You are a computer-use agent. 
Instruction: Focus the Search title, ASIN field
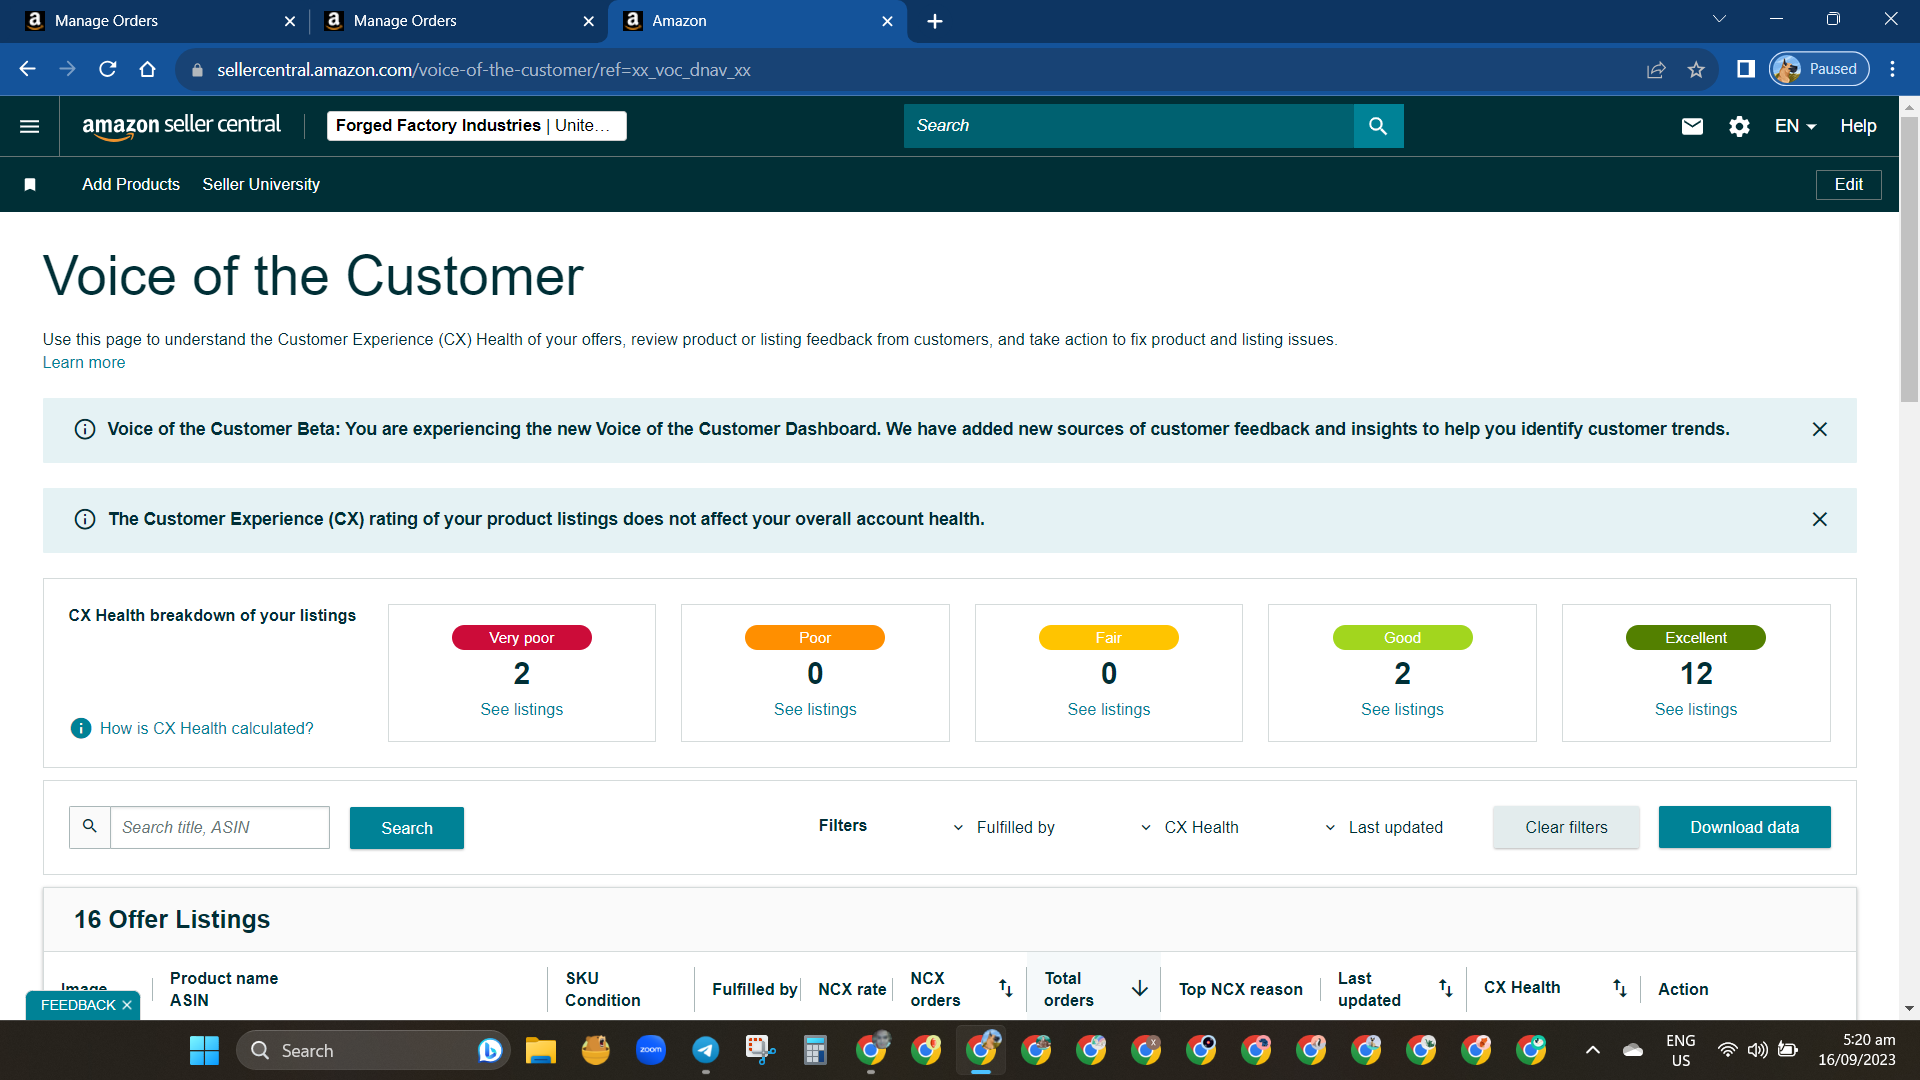pyautogui.click(x=220, y=827)
